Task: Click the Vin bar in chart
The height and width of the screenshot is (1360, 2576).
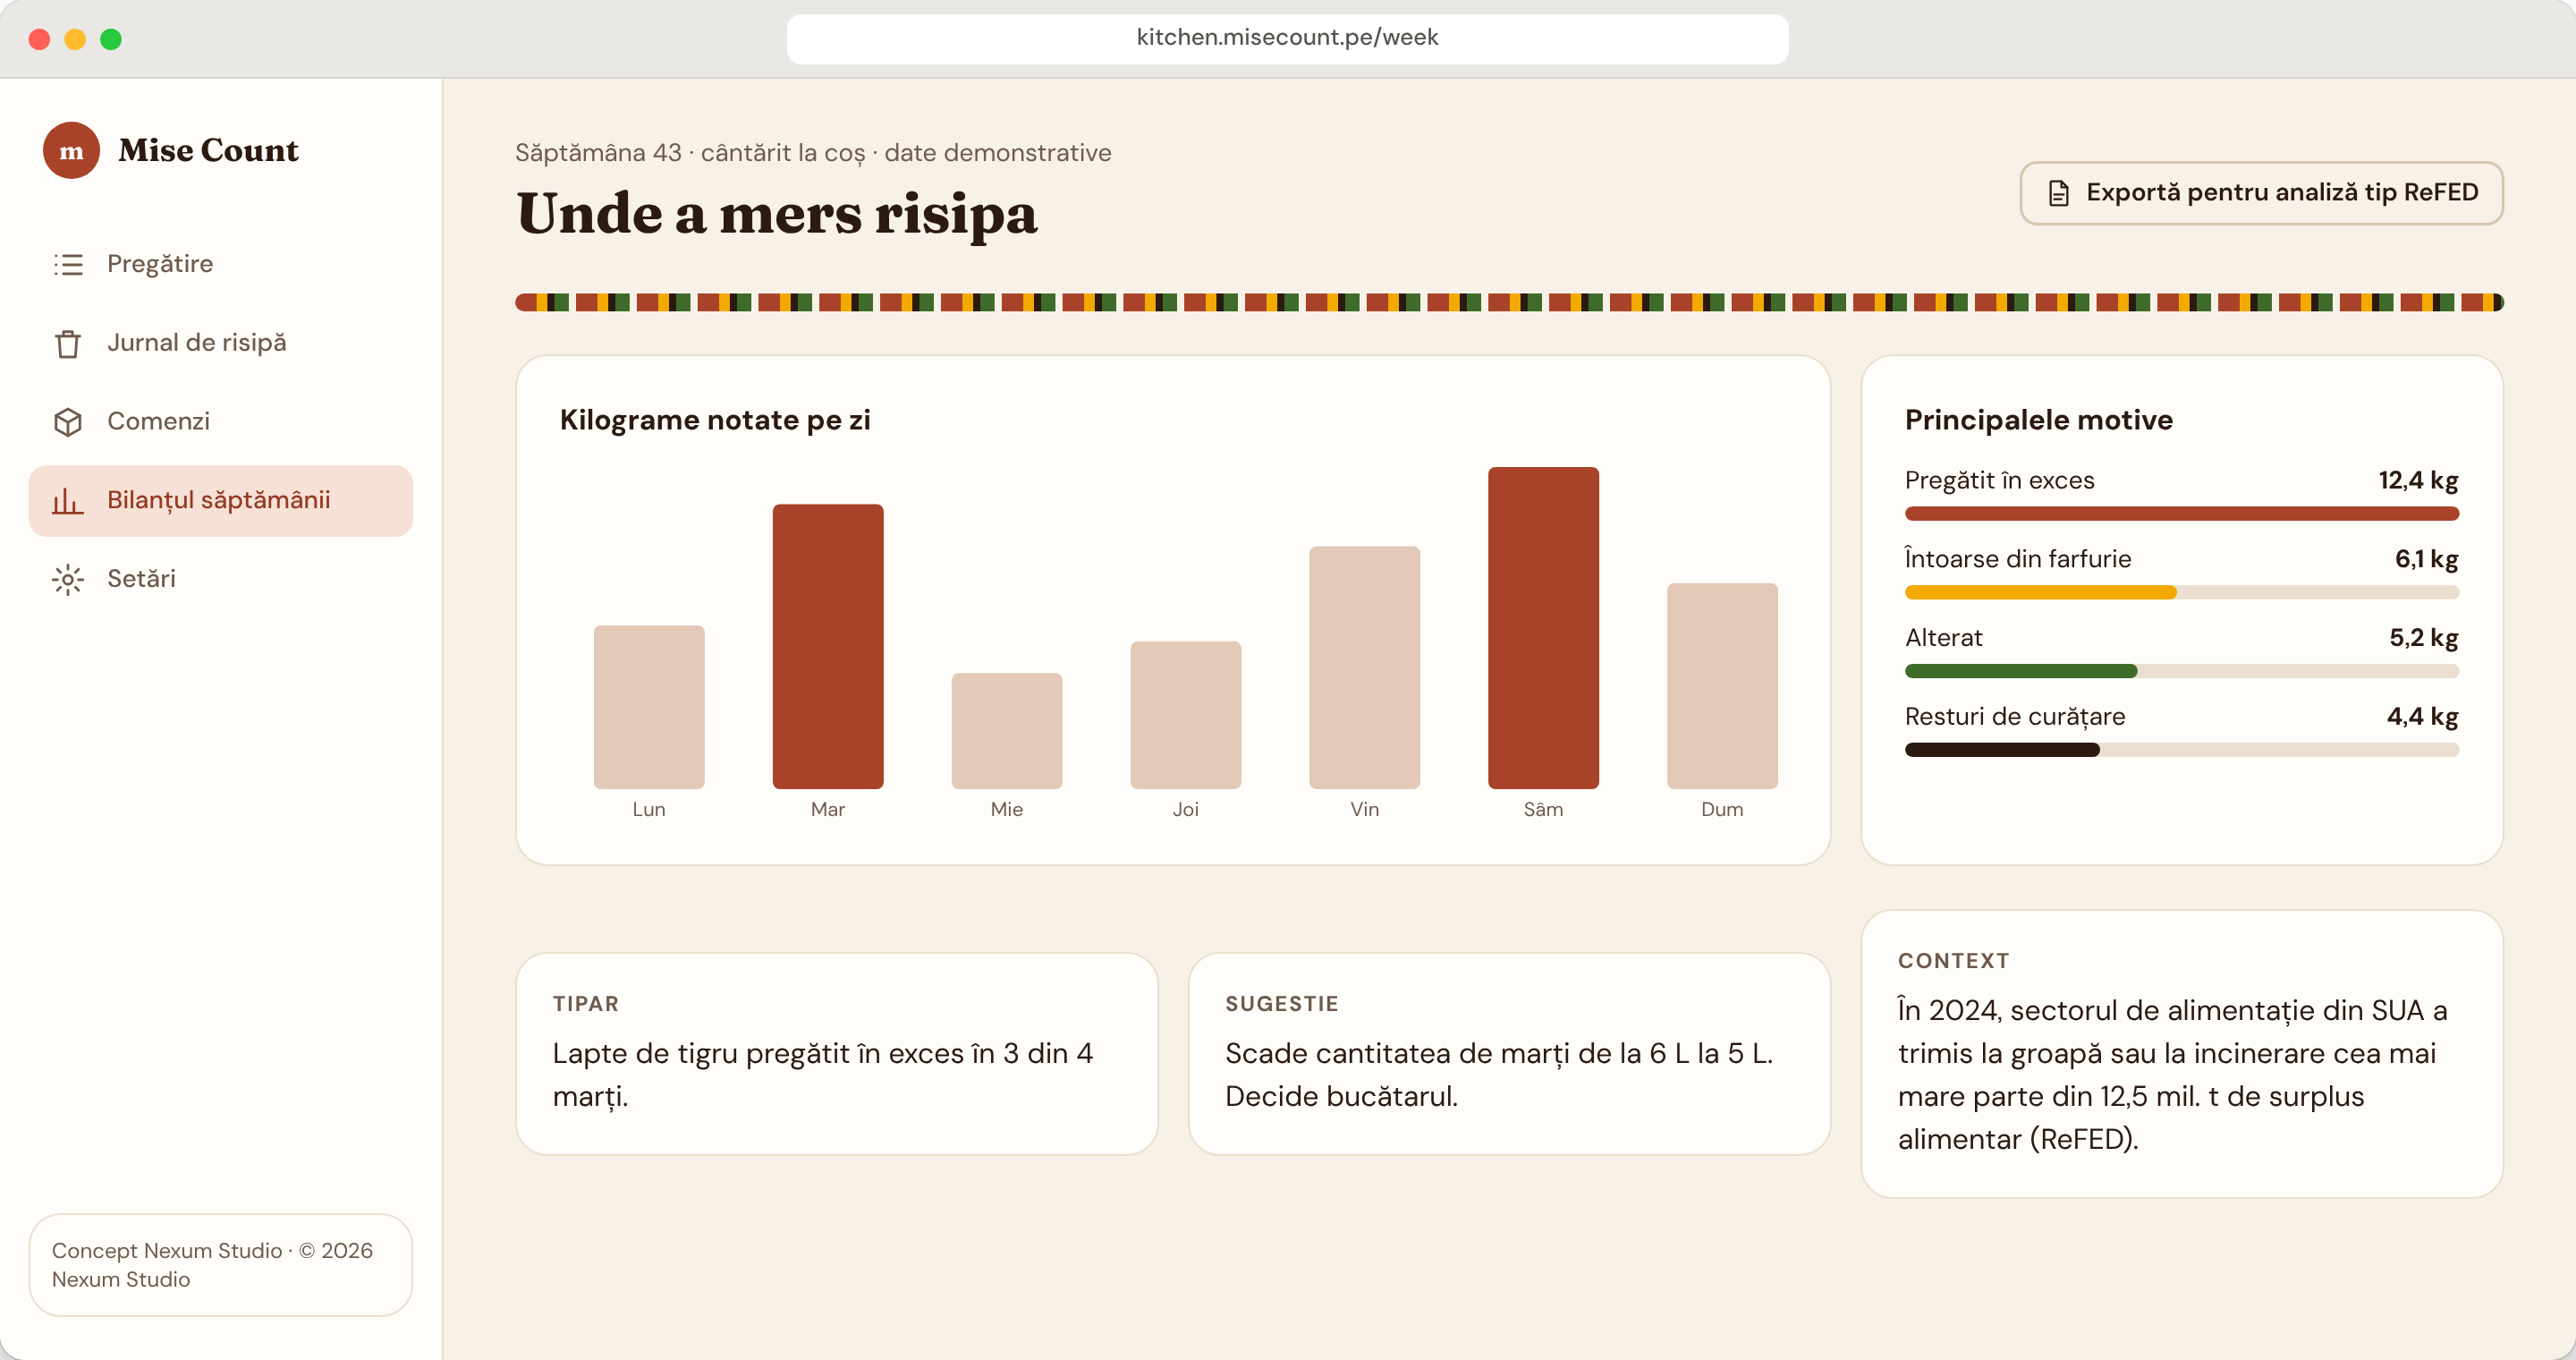Action: point(1365,667)
